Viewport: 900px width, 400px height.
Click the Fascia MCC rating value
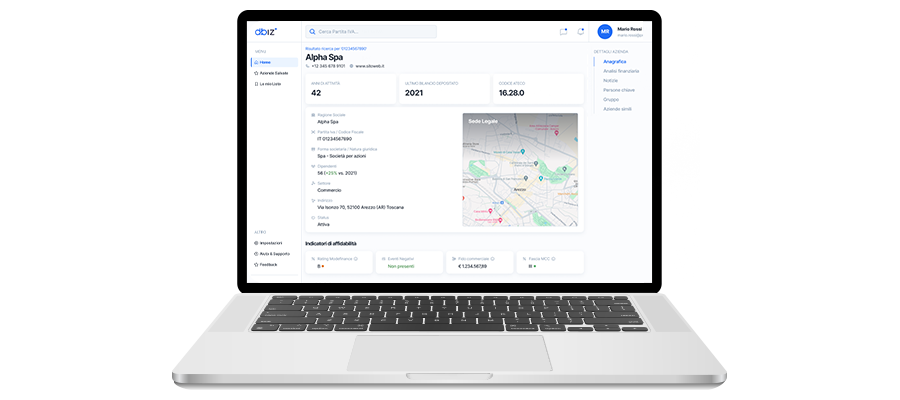532,266
